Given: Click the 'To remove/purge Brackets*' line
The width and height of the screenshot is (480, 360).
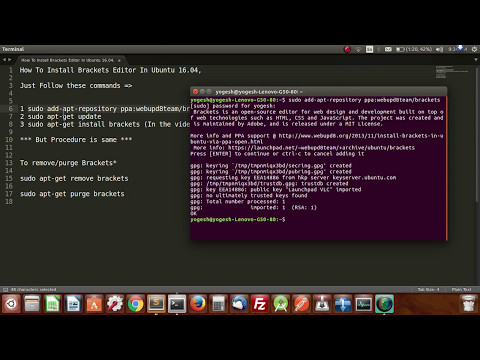Looking at the screenshot, I should coord(68,163).
